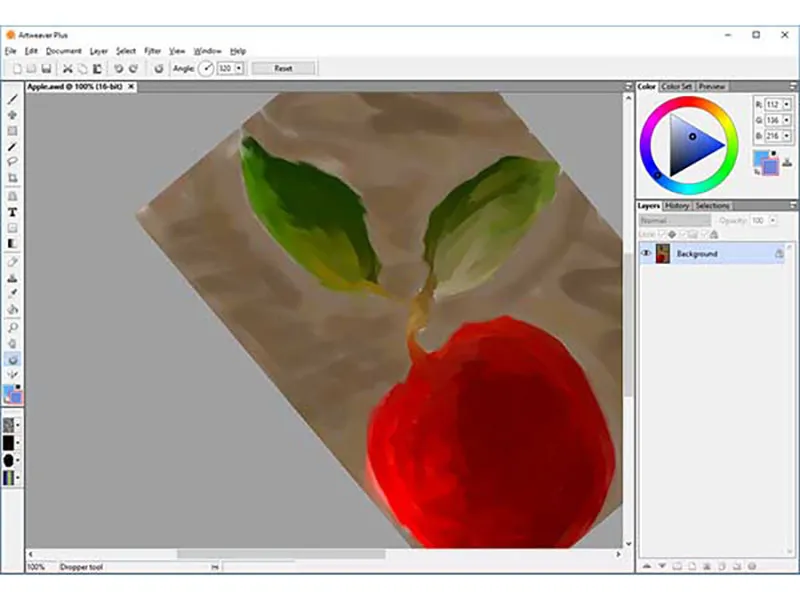
Task: Click the Save document icon
Action: pyautogui.click(x=46, y=68)
